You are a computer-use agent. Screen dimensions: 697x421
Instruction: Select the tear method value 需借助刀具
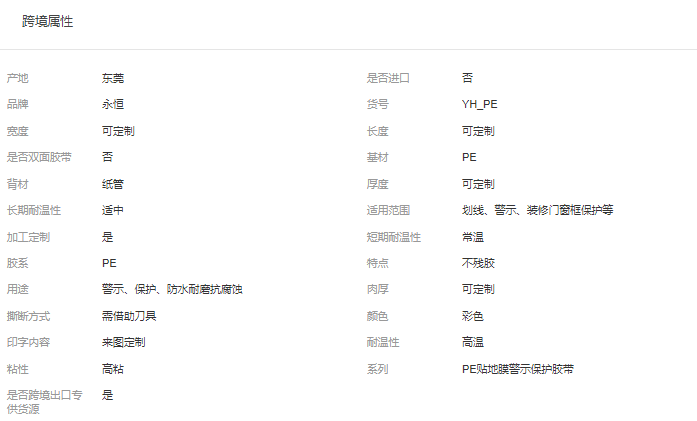click(x=129, y=316)
